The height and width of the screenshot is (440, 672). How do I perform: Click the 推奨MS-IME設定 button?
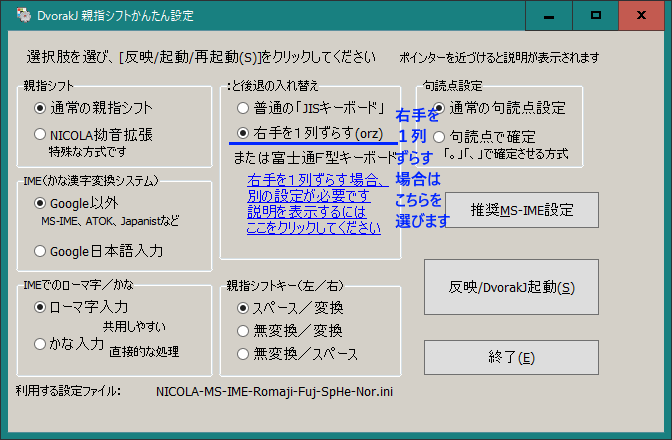coord(521,210)
